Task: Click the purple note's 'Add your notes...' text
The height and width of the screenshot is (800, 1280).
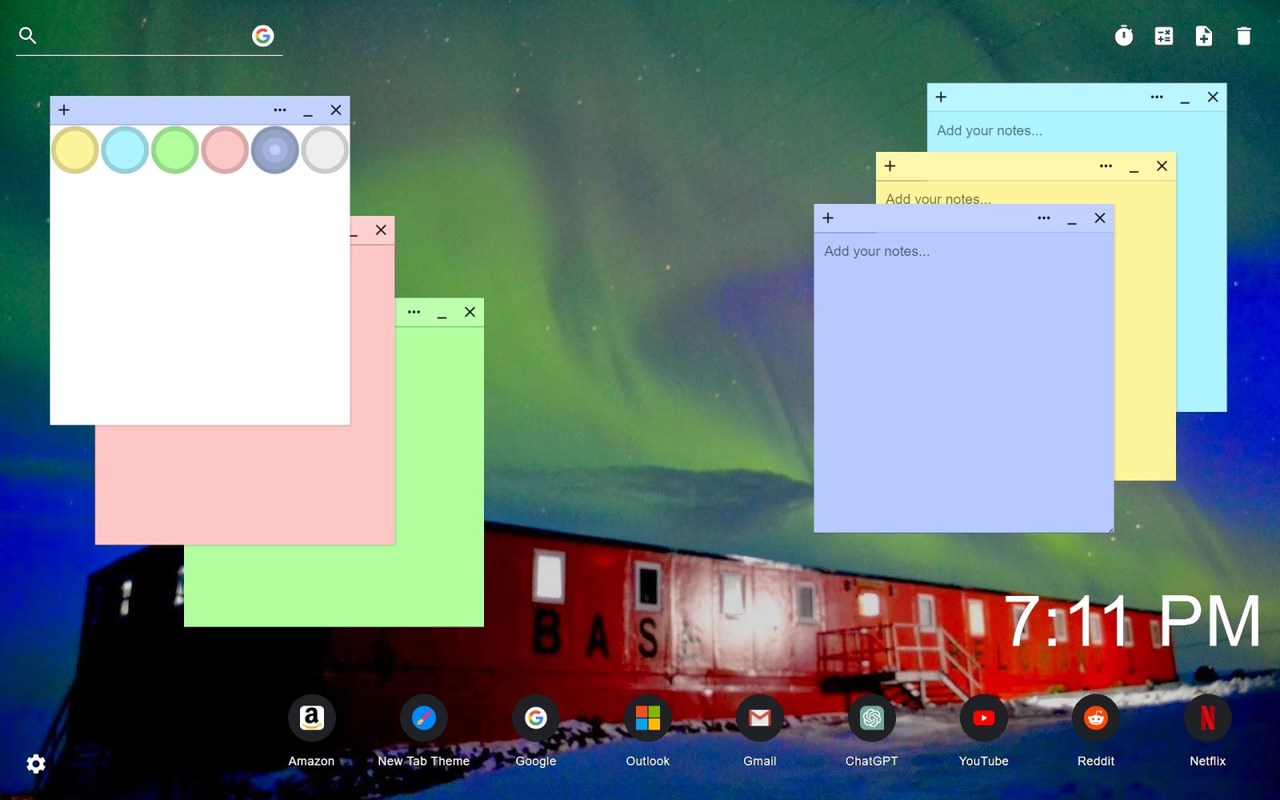Action: coord(877,251)
